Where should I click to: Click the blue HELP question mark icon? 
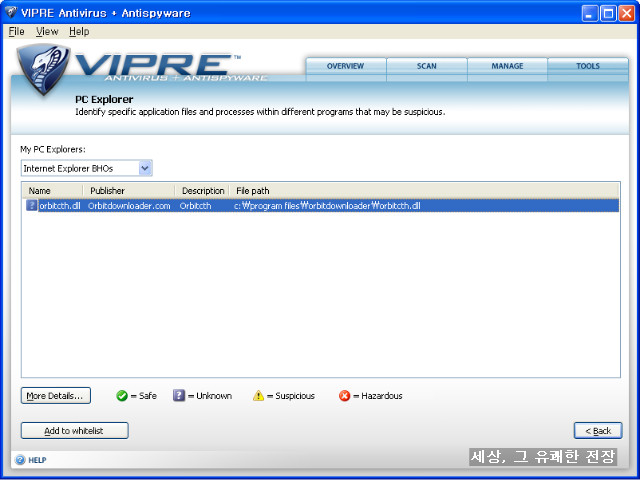20,460
